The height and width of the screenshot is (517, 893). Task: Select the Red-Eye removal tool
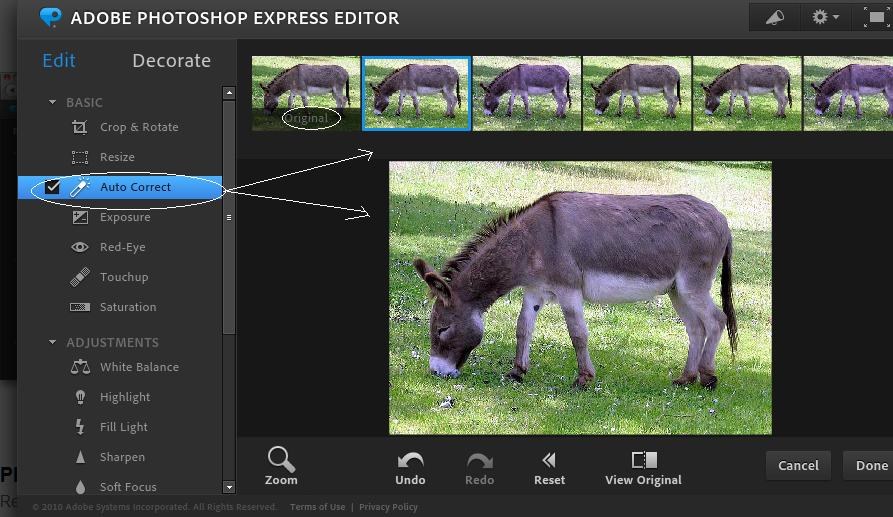122,247
